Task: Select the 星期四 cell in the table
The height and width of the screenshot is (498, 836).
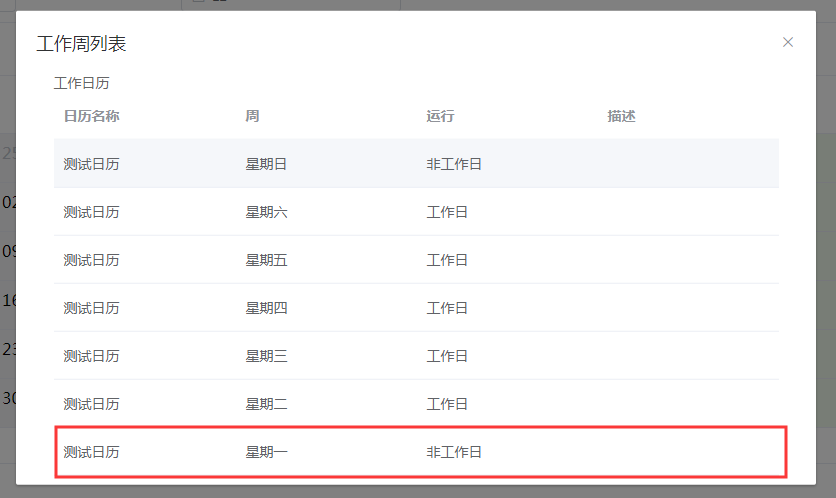Action: 266,308
